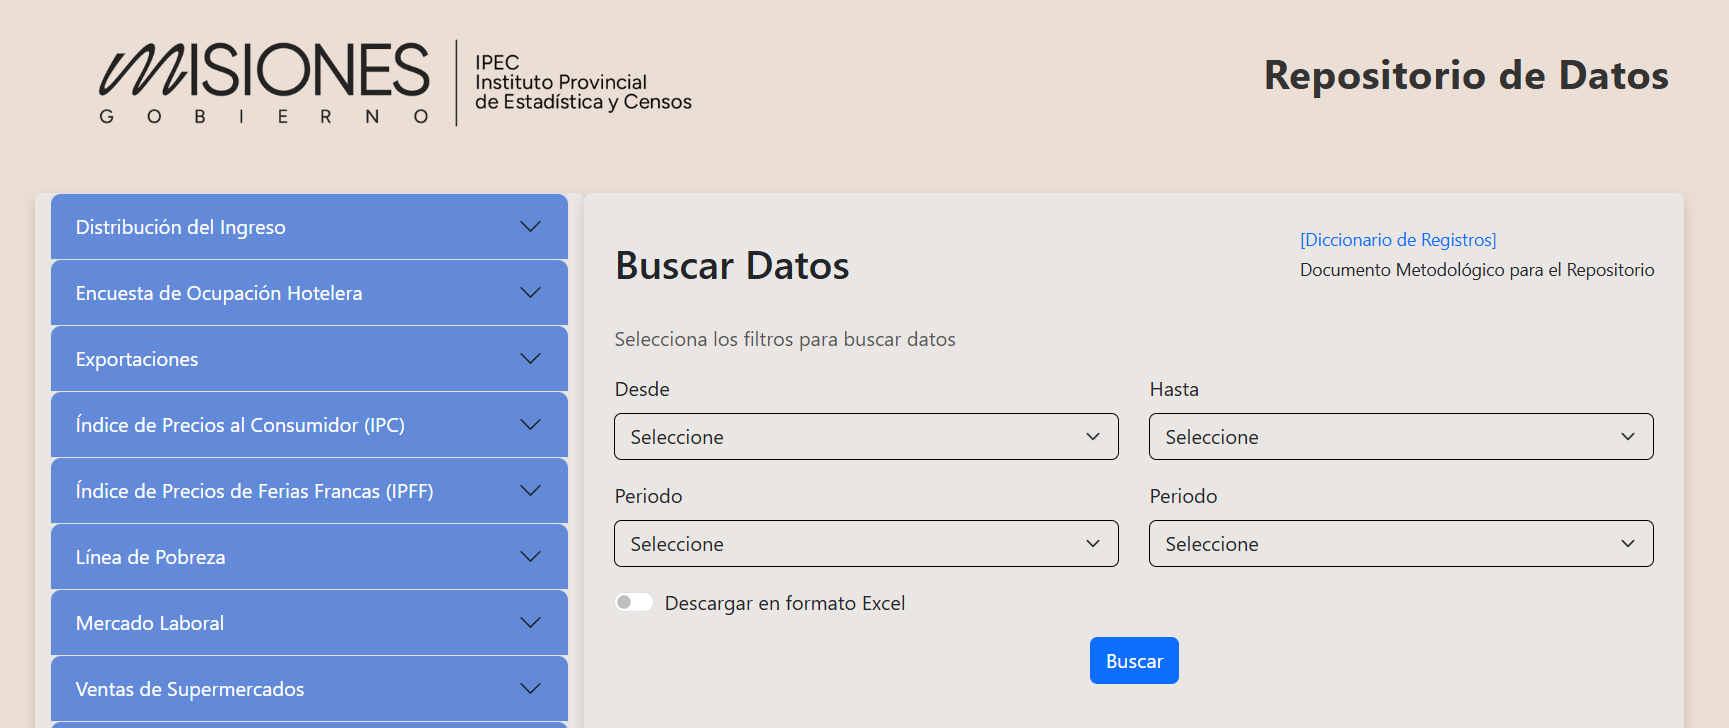Expand Exportaciones chevron arrow
The image size is (1729, 728).
coord(531,359)
